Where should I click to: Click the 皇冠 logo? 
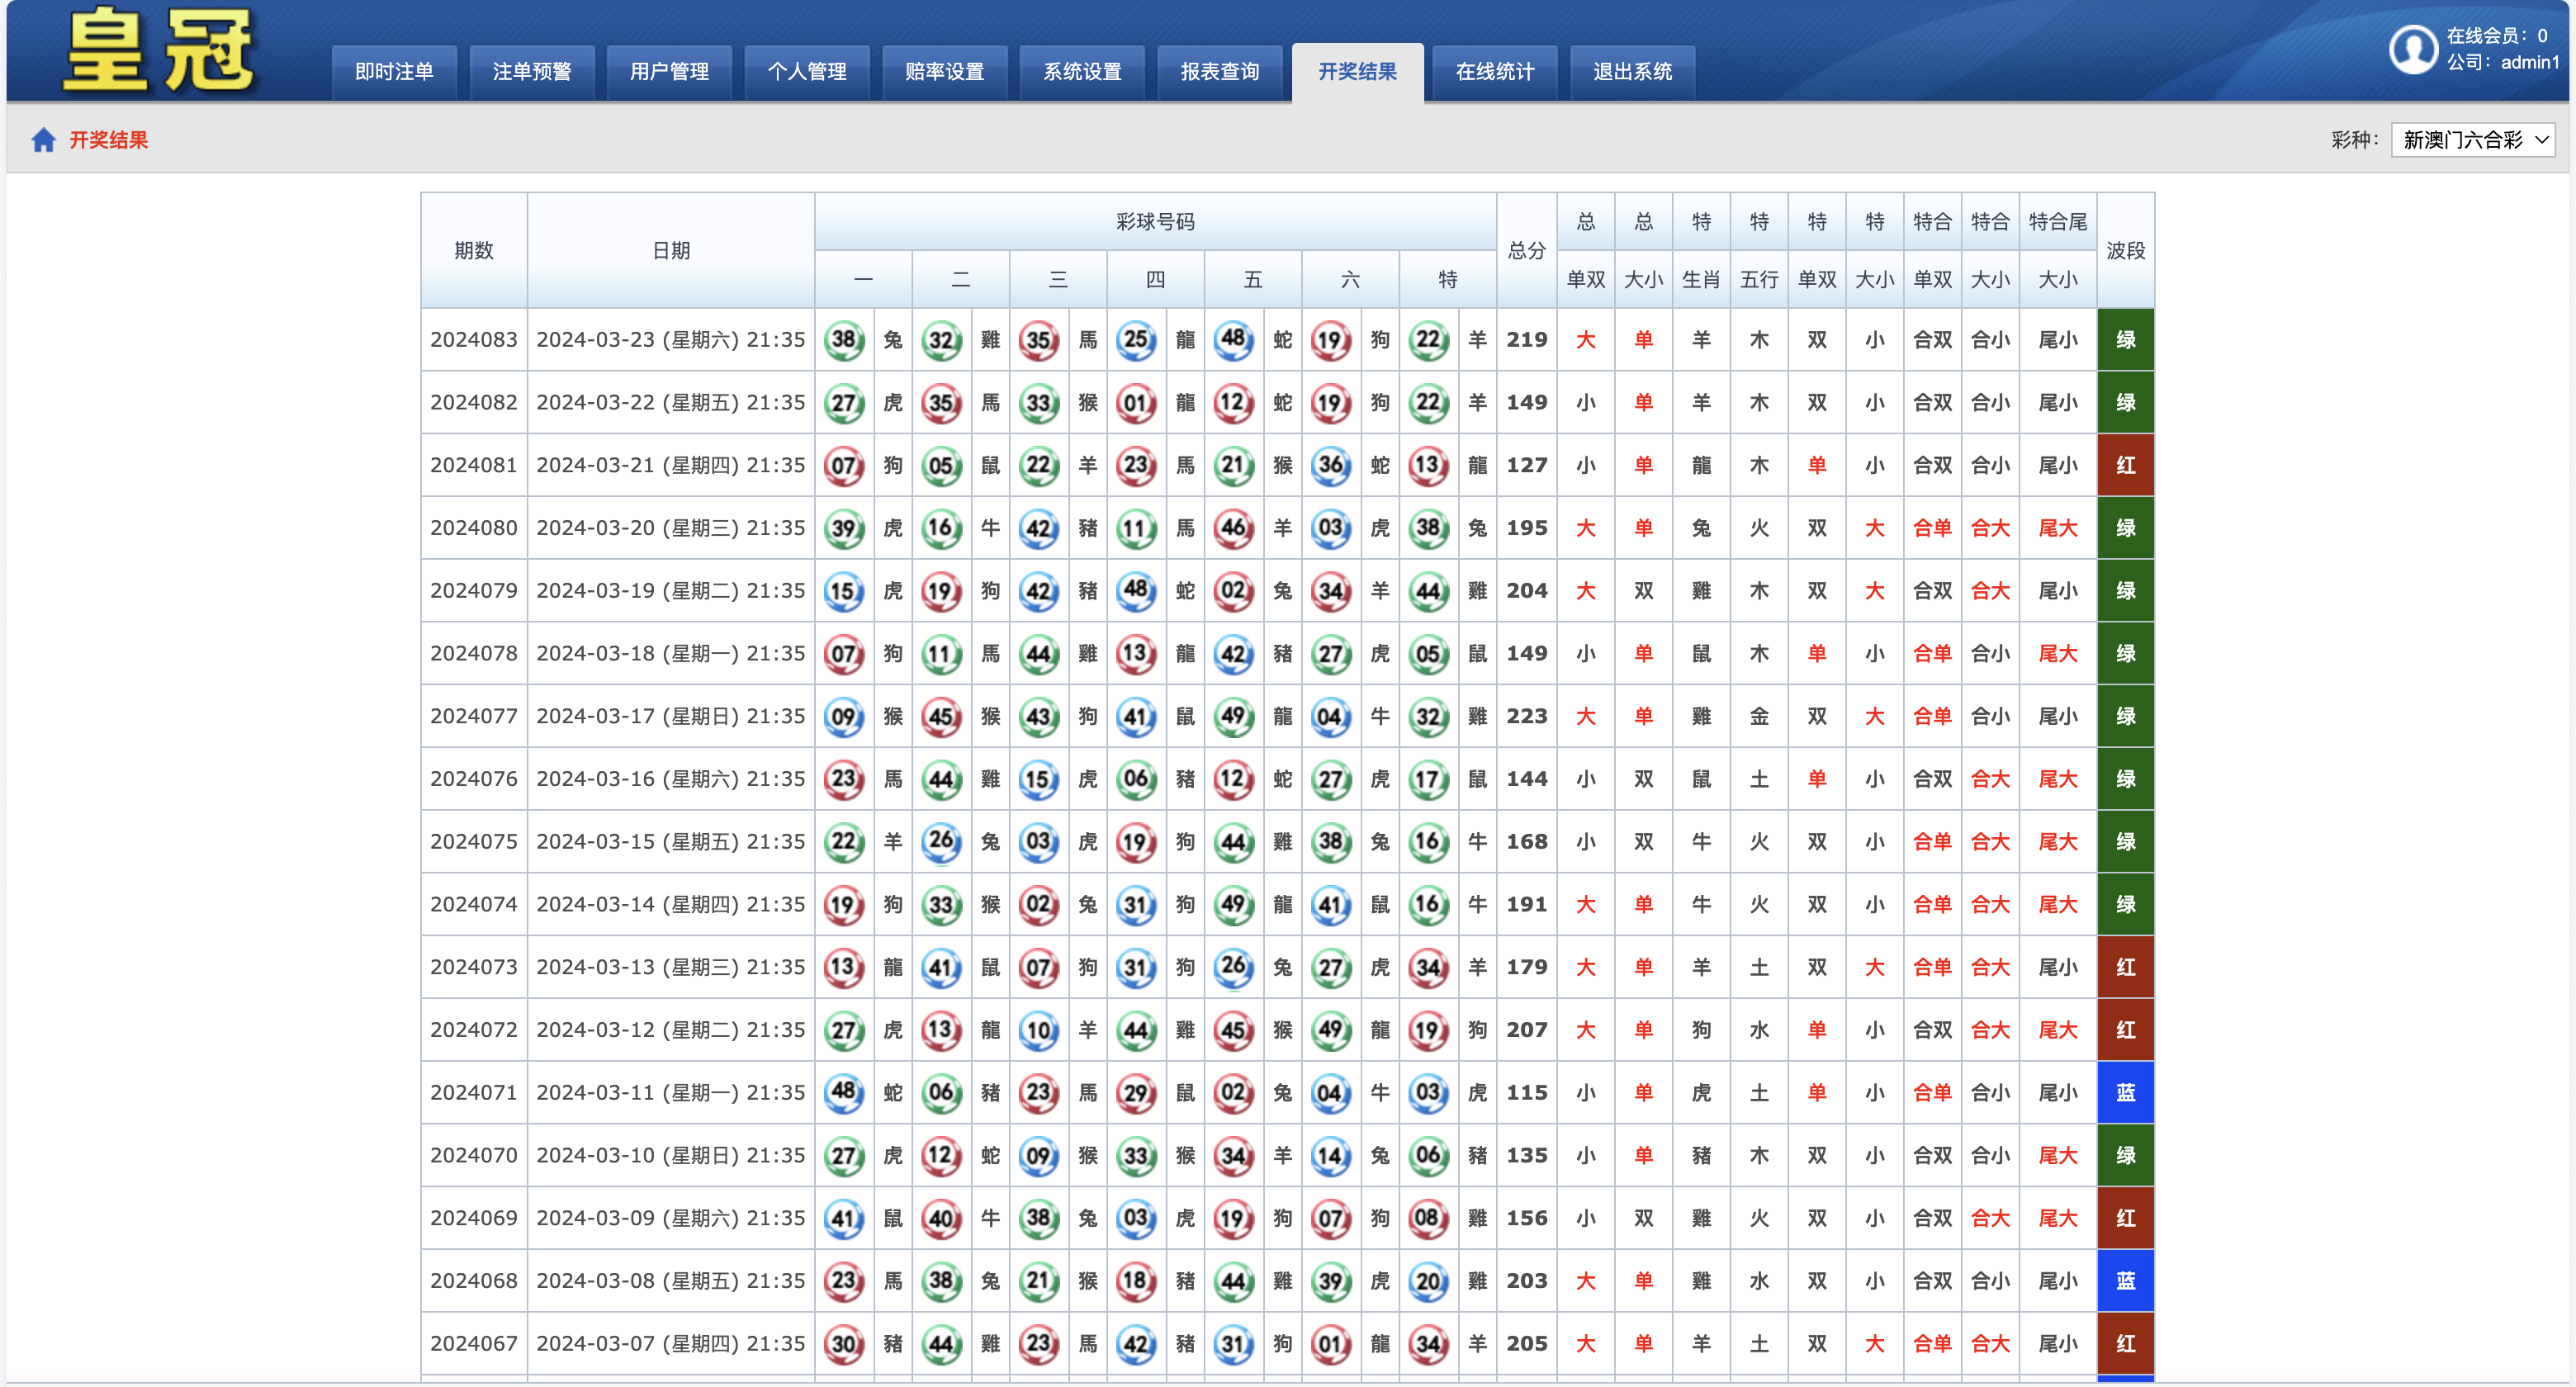pos(159,50)
